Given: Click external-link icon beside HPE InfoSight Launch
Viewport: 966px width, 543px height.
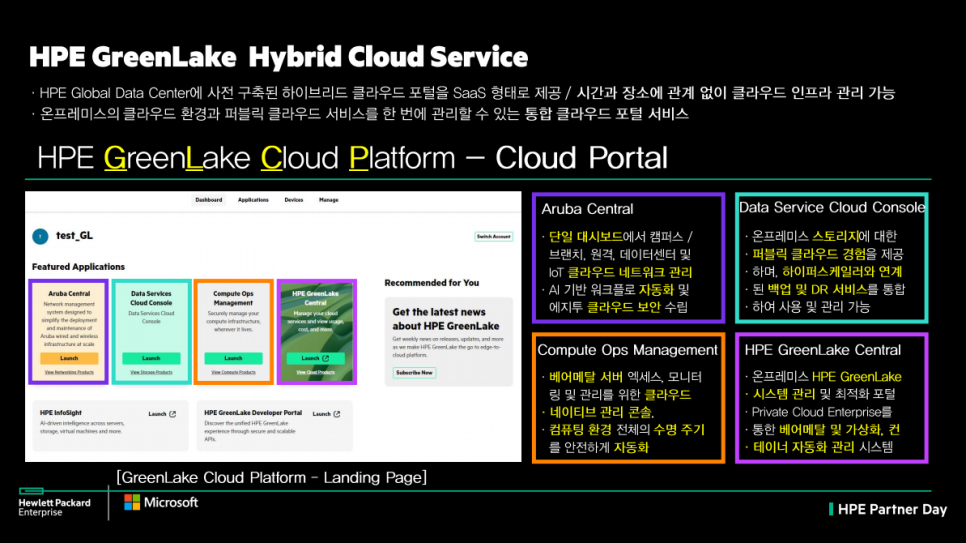Looking at the screenshot, I should click(172, 414).
